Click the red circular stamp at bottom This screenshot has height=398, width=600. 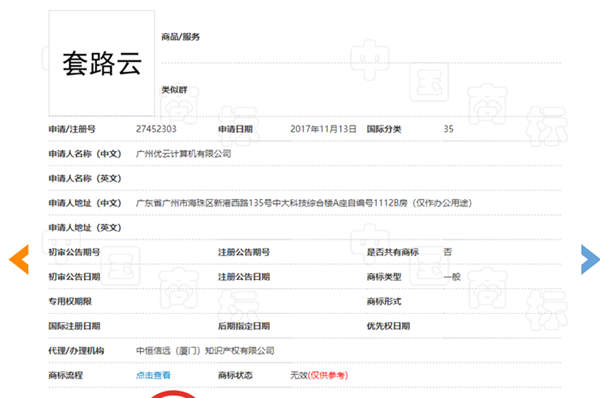[173, 395]
